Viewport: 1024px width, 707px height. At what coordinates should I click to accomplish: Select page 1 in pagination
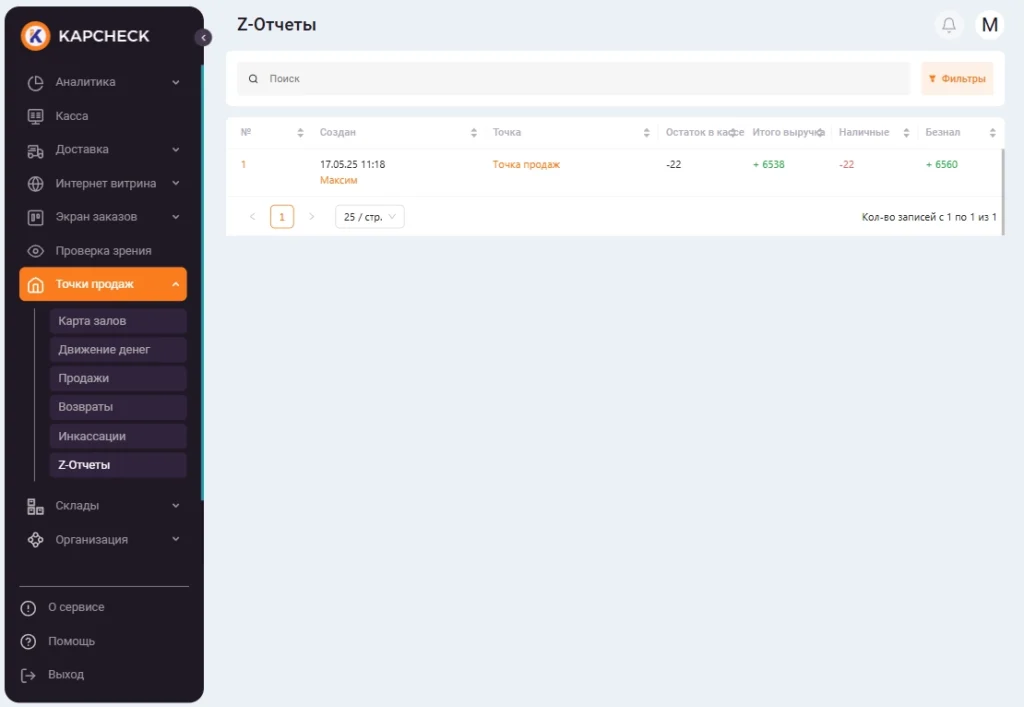282,217
